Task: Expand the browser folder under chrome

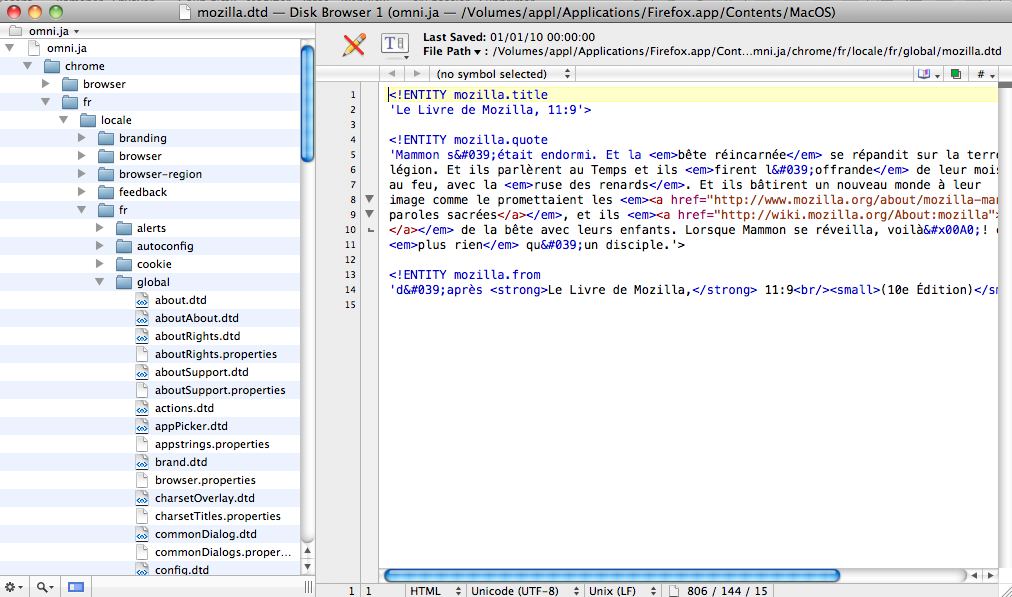Action: 46,84
